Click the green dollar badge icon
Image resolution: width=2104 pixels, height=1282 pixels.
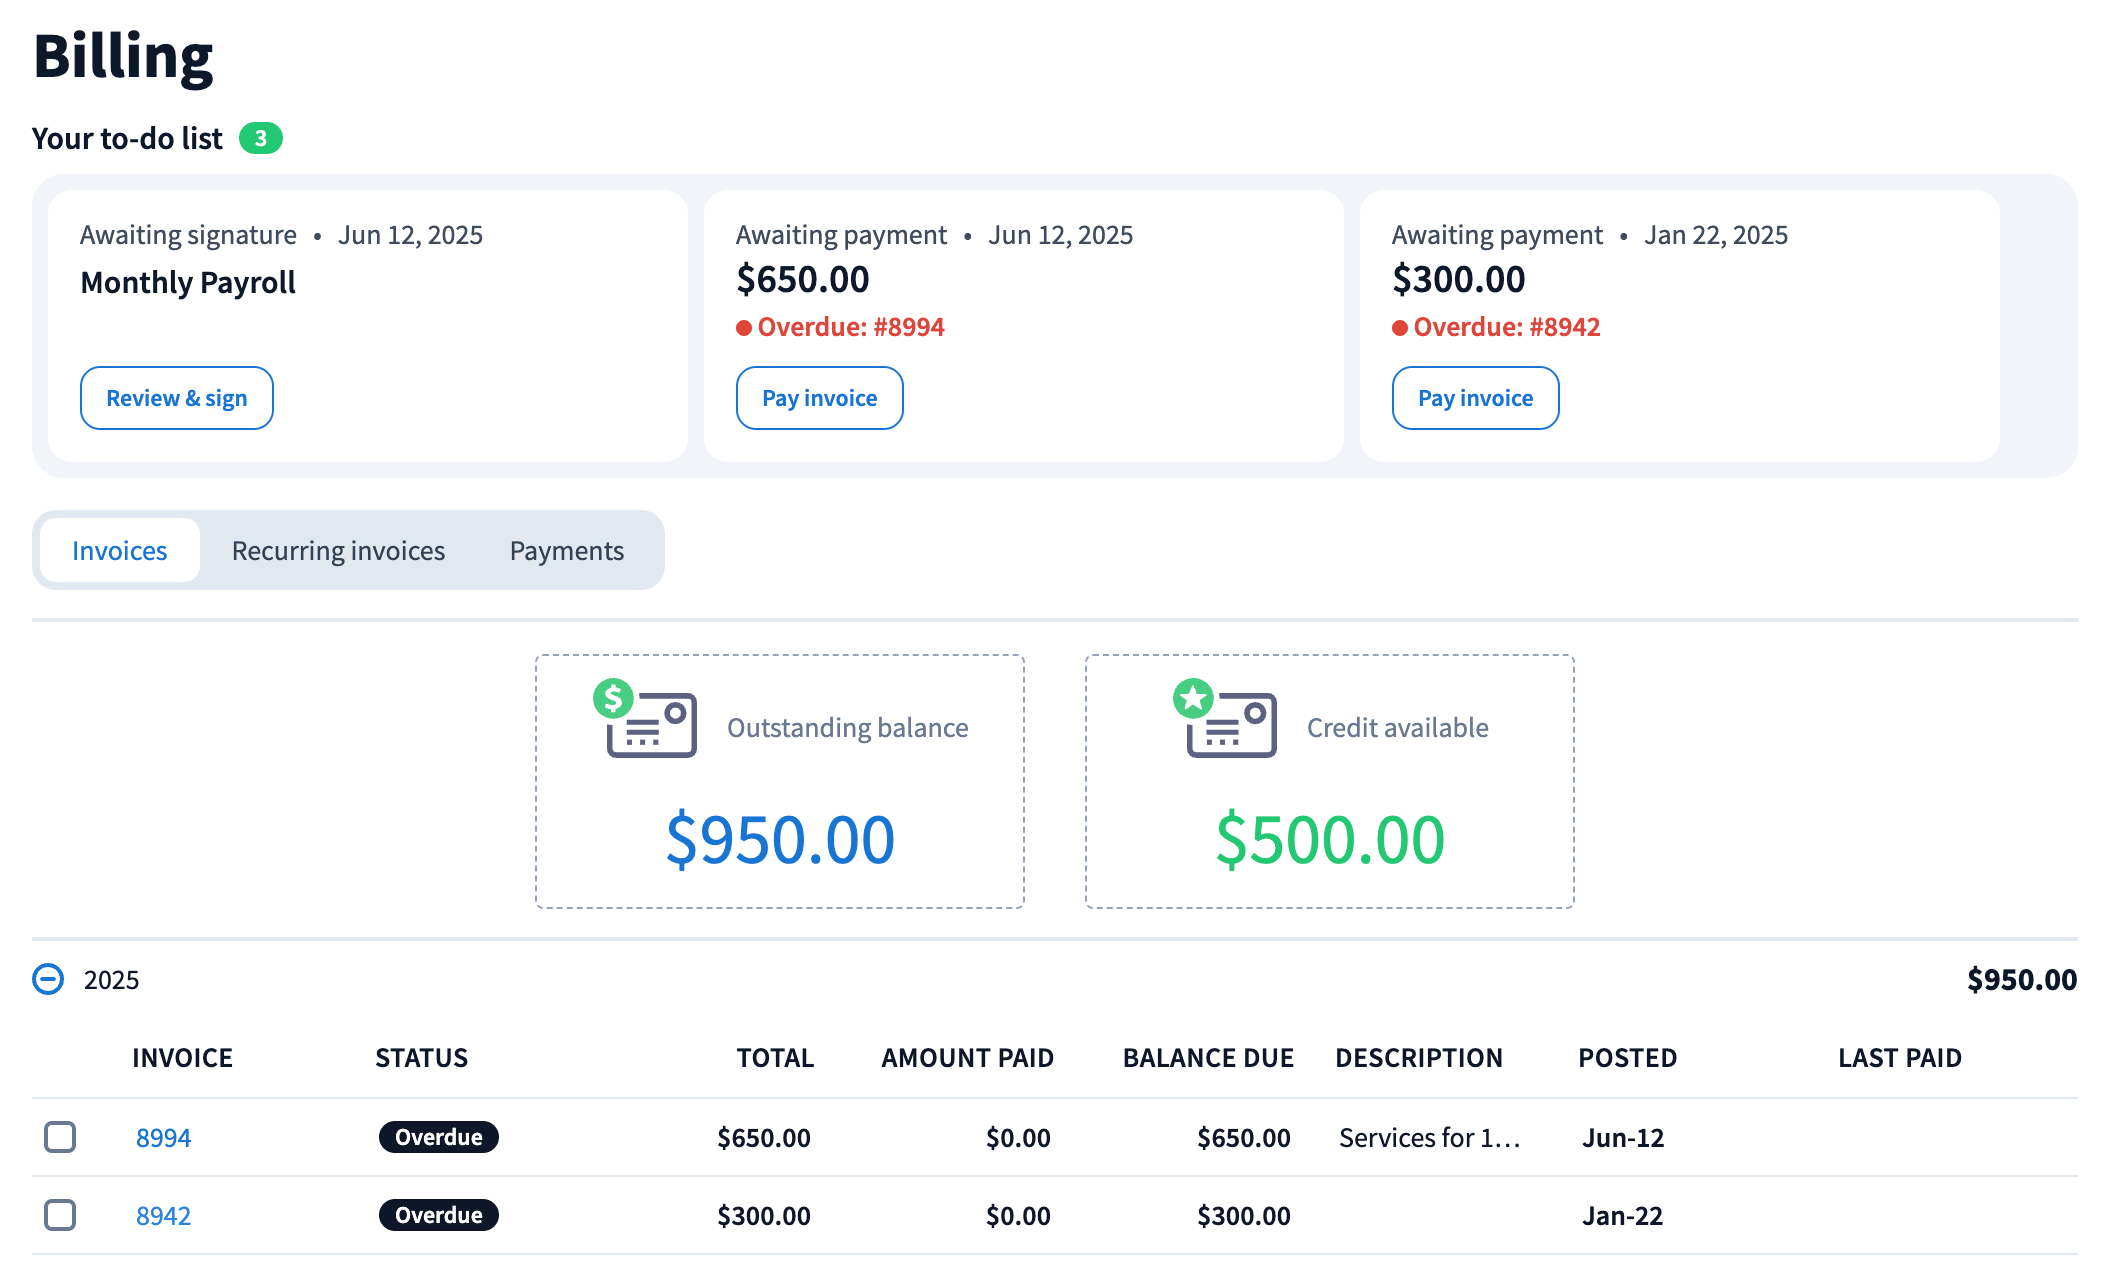point(613,698)
